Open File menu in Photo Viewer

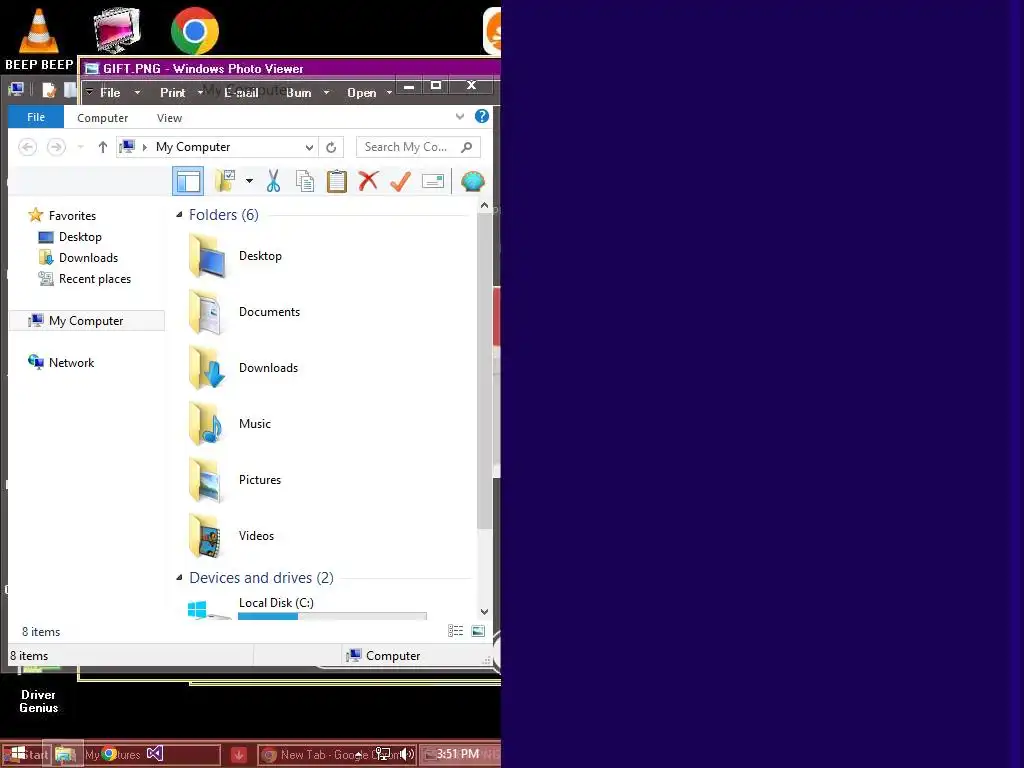(x=110, y=93)
